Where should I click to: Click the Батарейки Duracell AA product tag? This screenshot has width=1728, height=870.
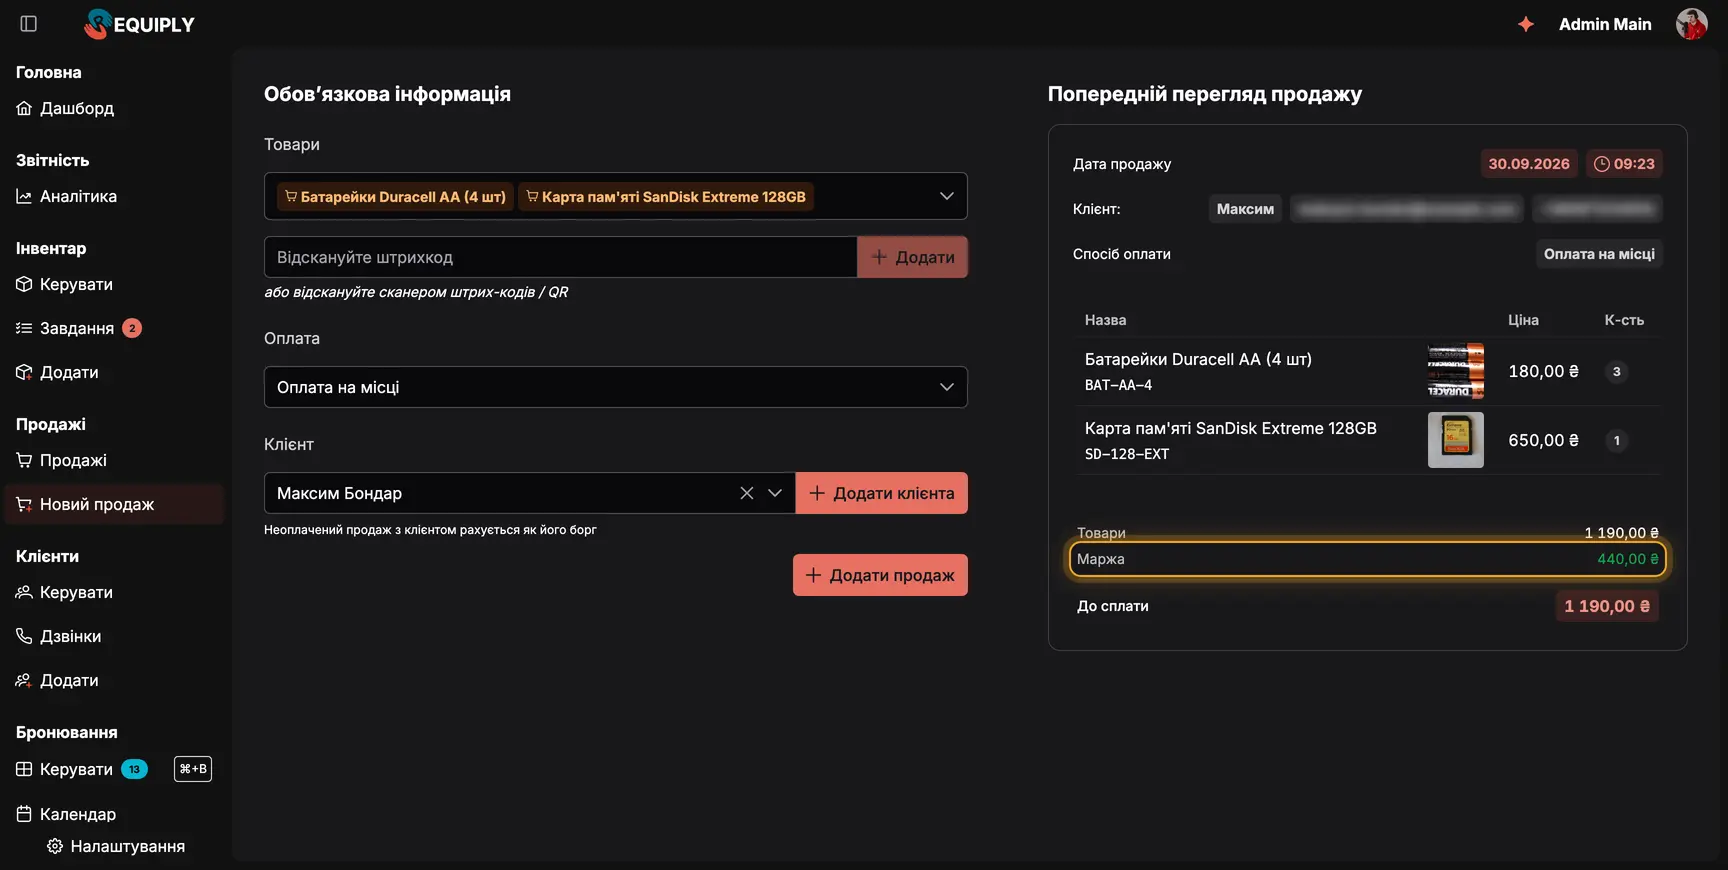(x=395, y=197)
